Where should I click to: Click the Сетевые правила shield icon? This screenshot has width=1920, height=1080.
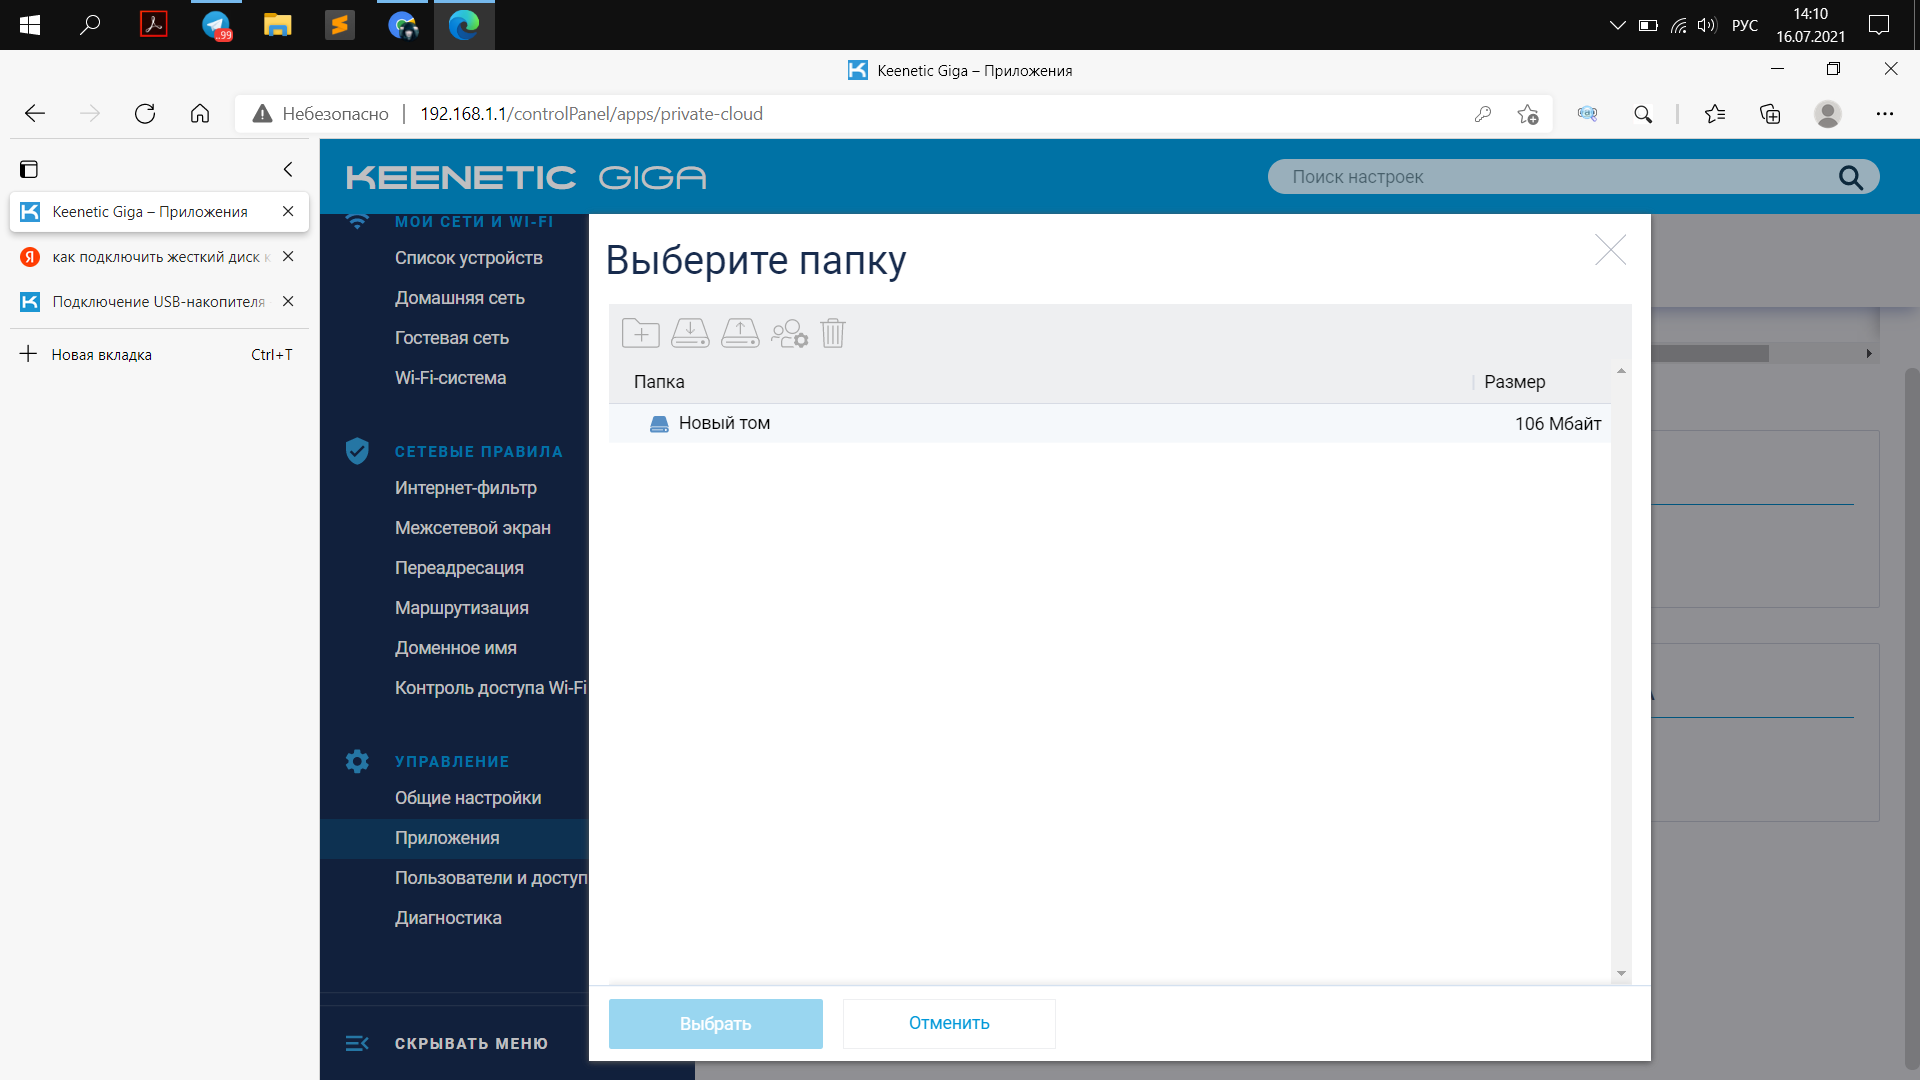click(x=357, y=451)
